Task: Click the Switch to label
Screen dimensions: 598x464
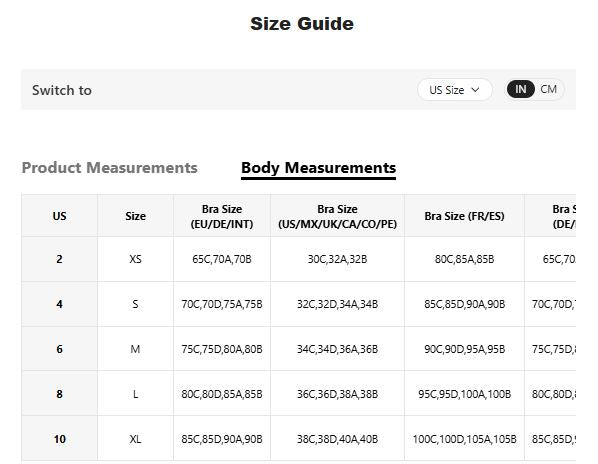Action: tap(62, 90)
